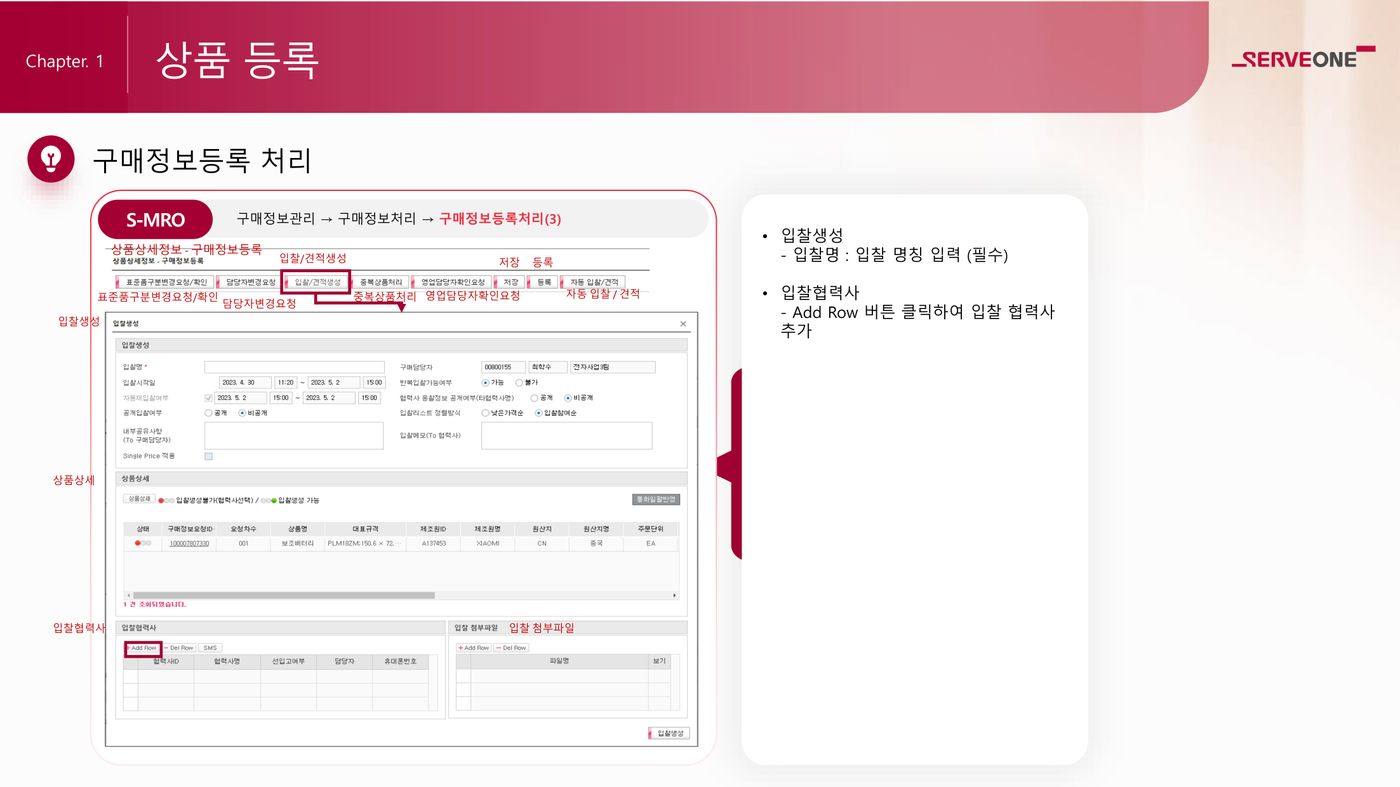Screen dimensions: 1400x787
Task: Select 불가 radio for 반복입찰가능여부
Action: 519,382
